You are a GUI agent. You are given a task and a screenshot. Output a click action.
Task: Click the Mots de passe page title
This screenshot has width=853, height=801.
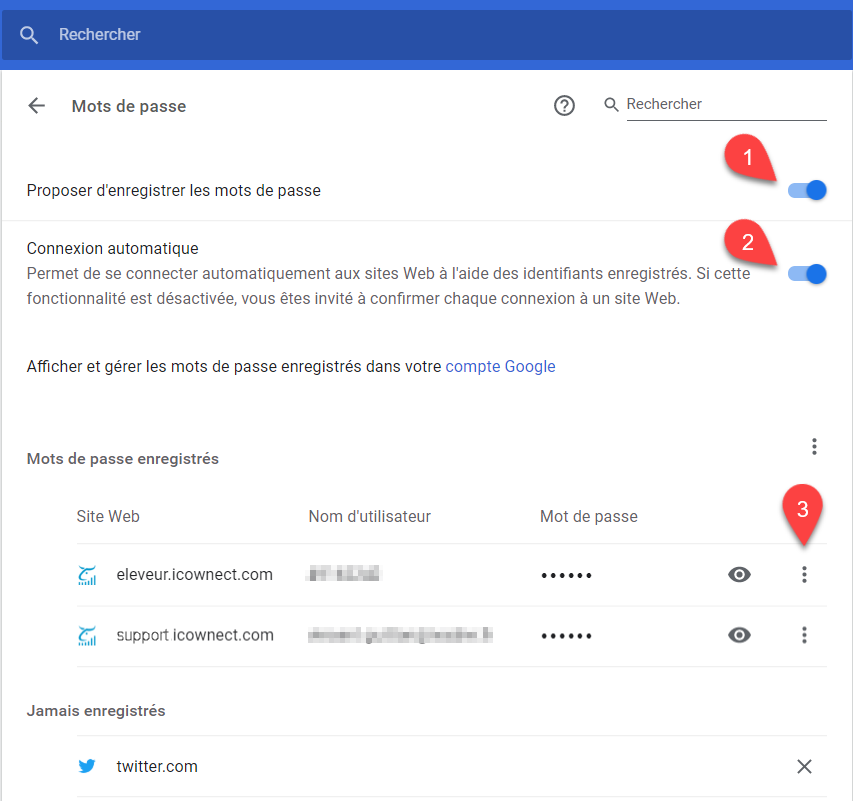pyautogui.click(x=129, y=106)
